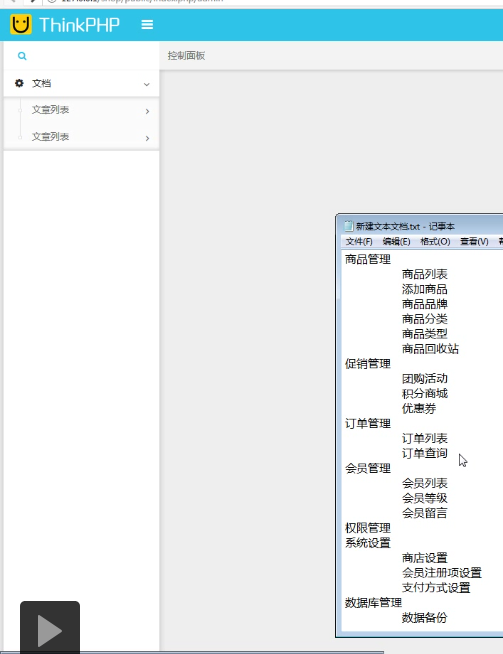Click the gear icon beside 文档

[x=19, y=83]
